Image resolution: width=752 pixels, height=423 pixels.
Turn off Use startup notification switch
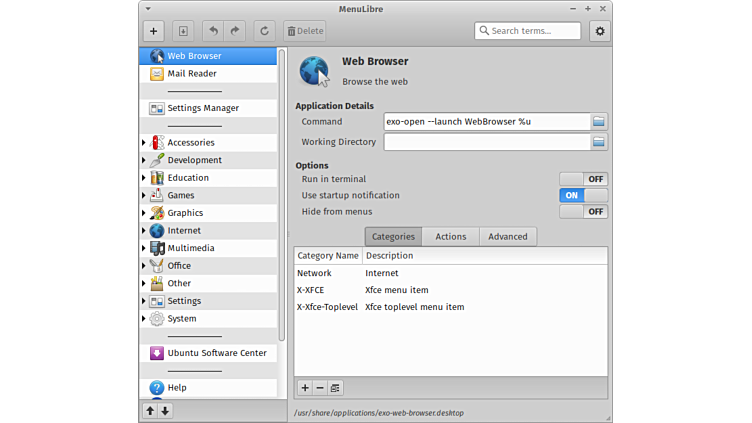click(x=583, y=195)
